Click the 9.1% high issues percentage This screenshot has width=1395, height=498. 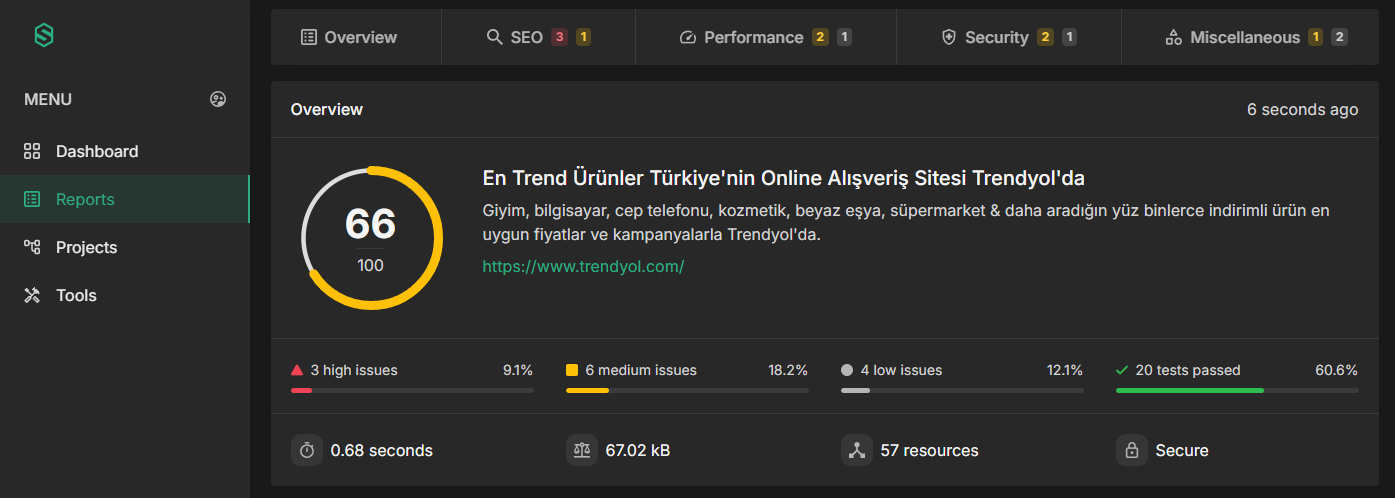(518, 370)
